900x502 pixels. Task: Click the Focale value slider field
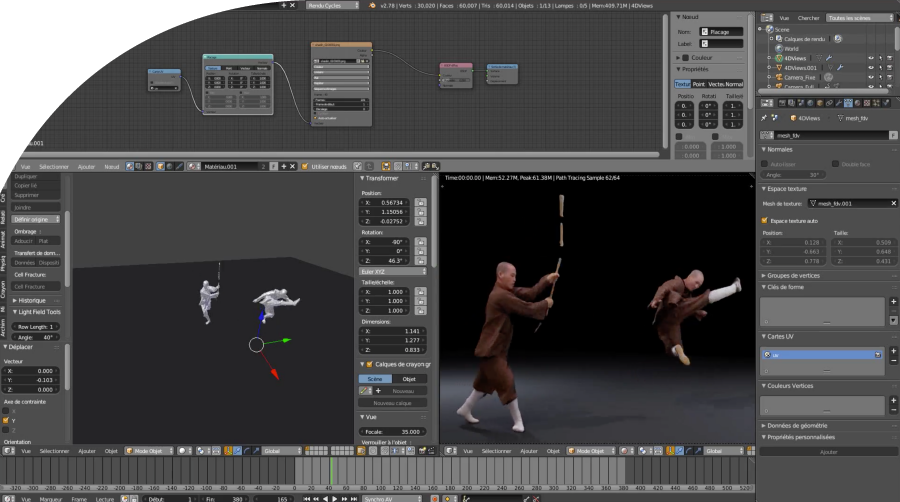pyautogui.click(x=391, y=432)
